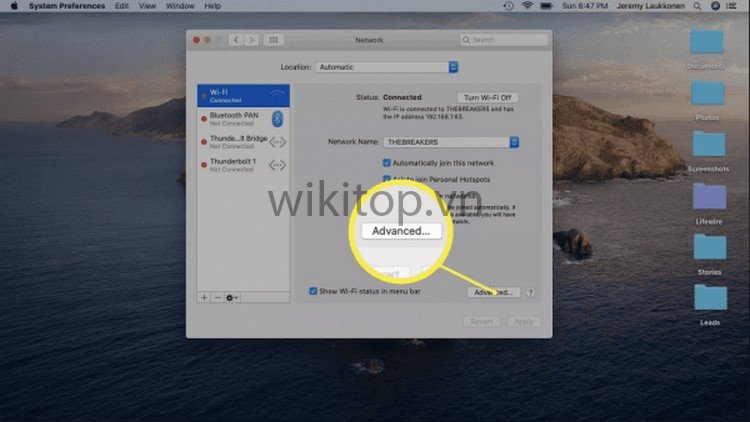Toggle Show Wi-Fi status in menu bar

[313, 292]
